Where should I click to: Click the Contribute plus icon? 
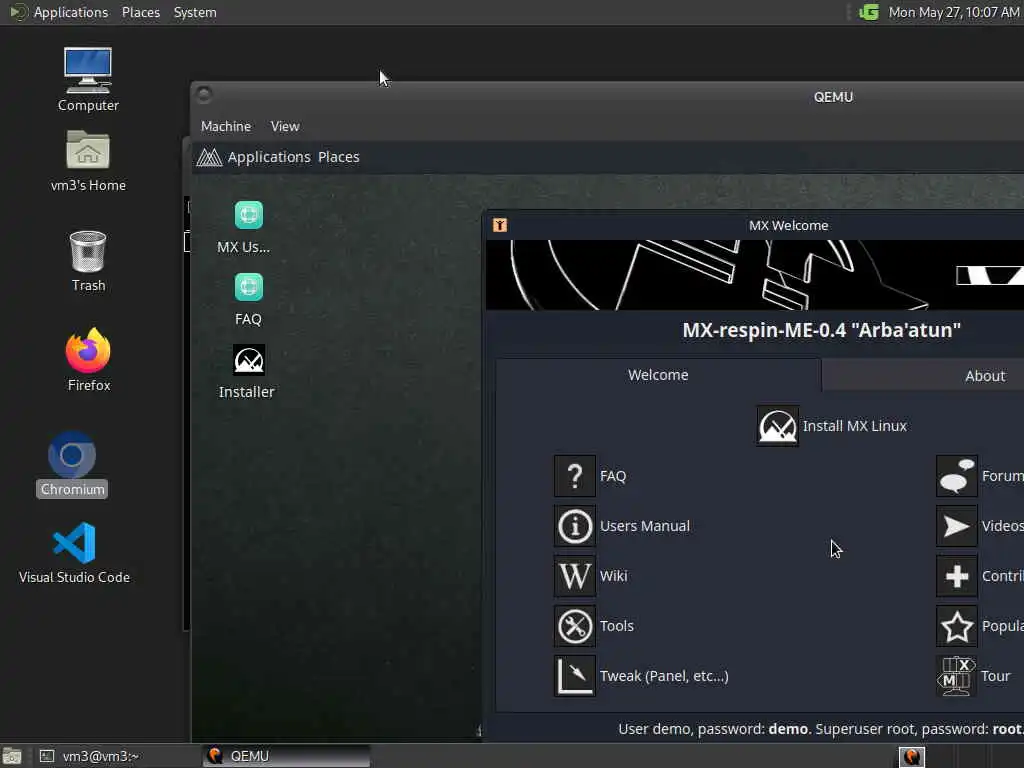(957, 576)
